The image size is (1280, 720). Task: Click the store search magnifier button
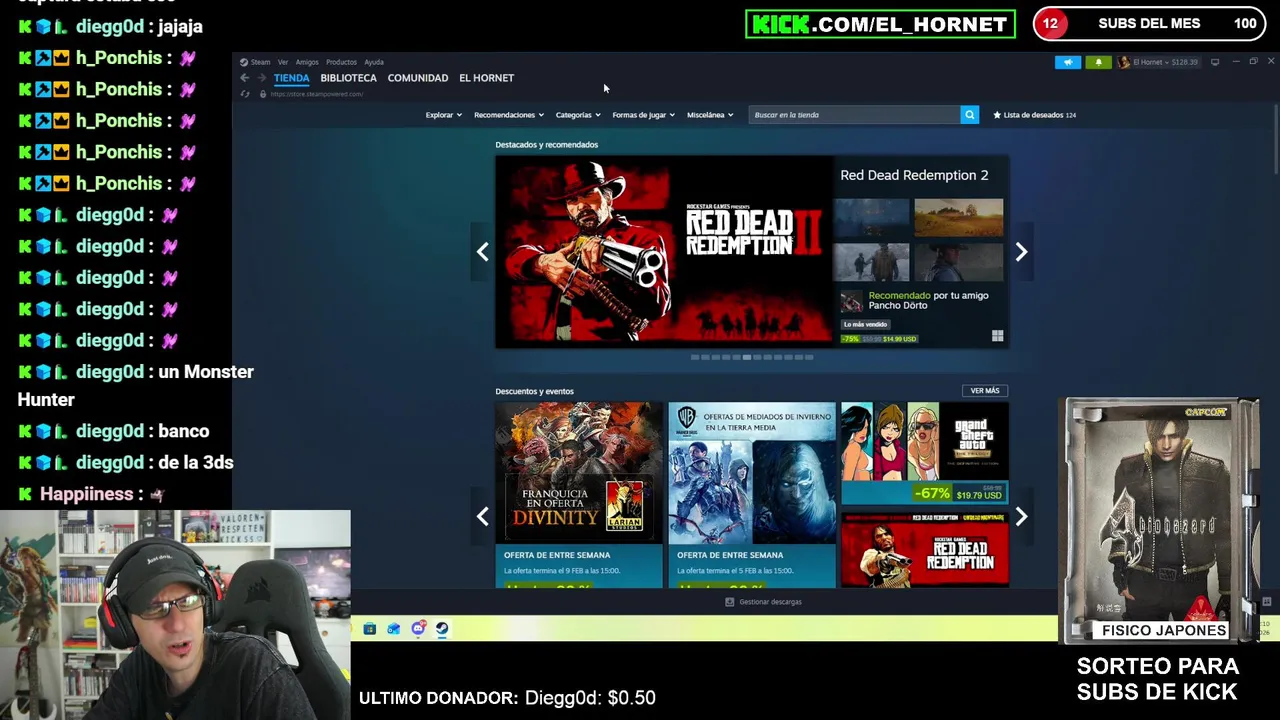[x=969, y=115]
